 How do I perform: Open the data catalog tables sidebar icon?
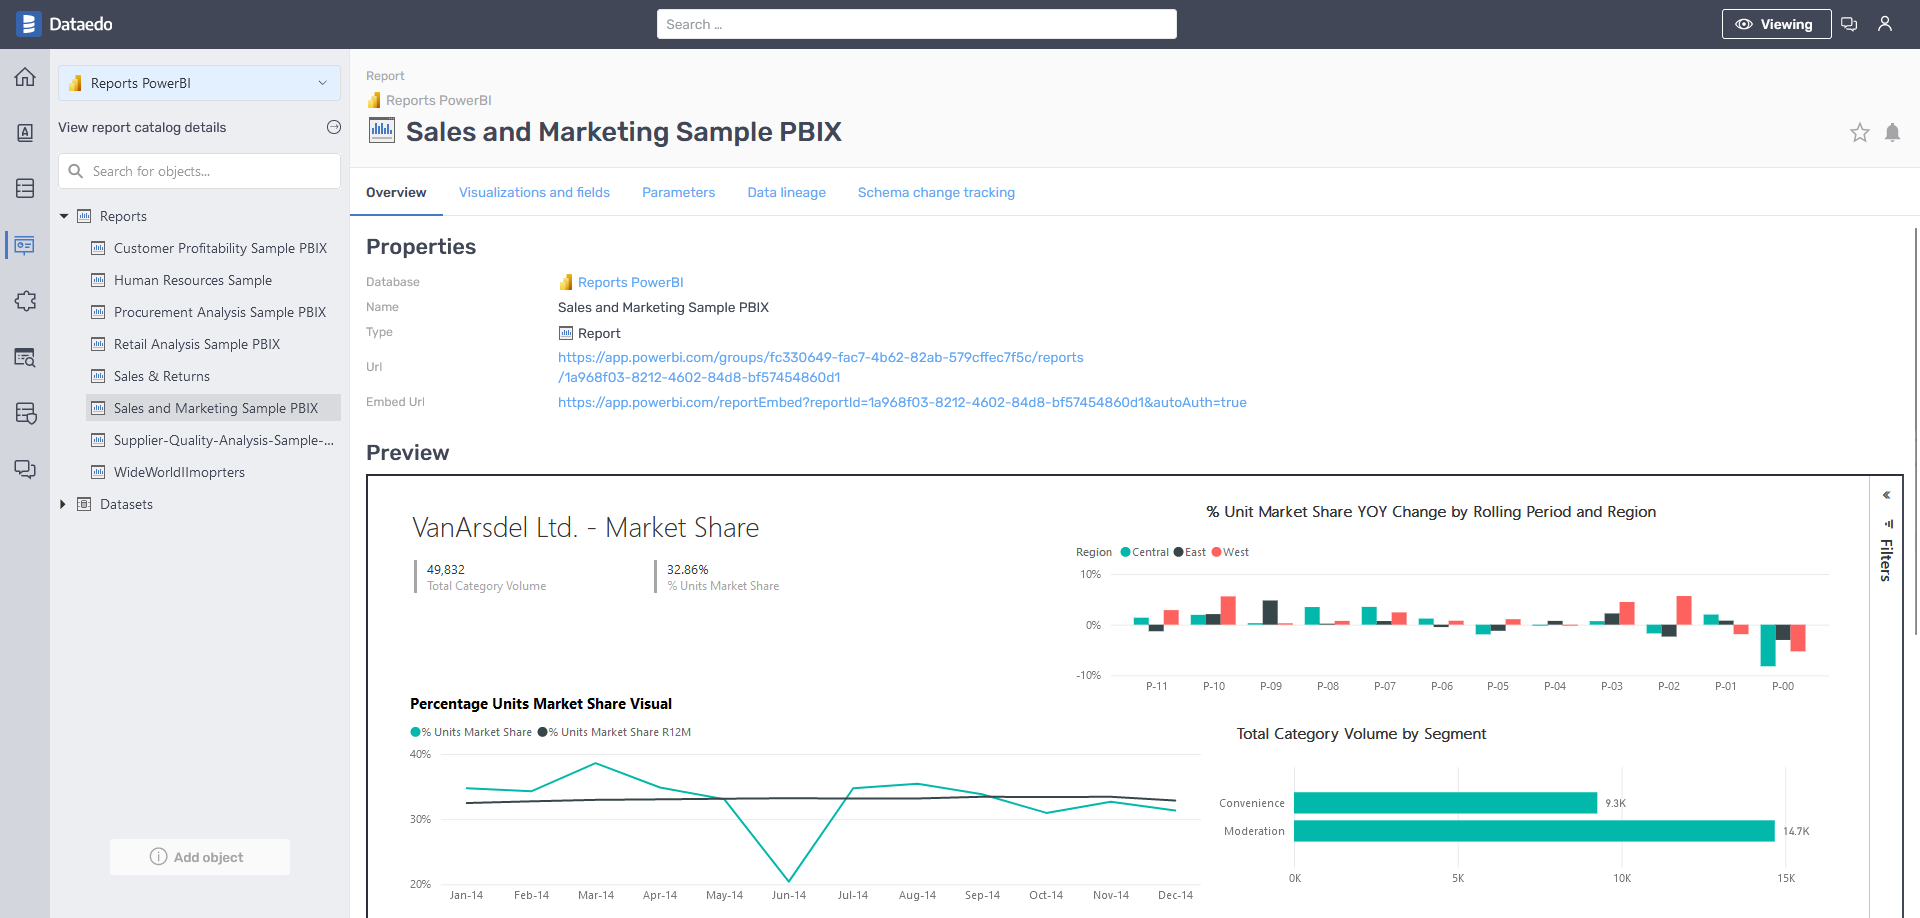click(x=25, y=188)
